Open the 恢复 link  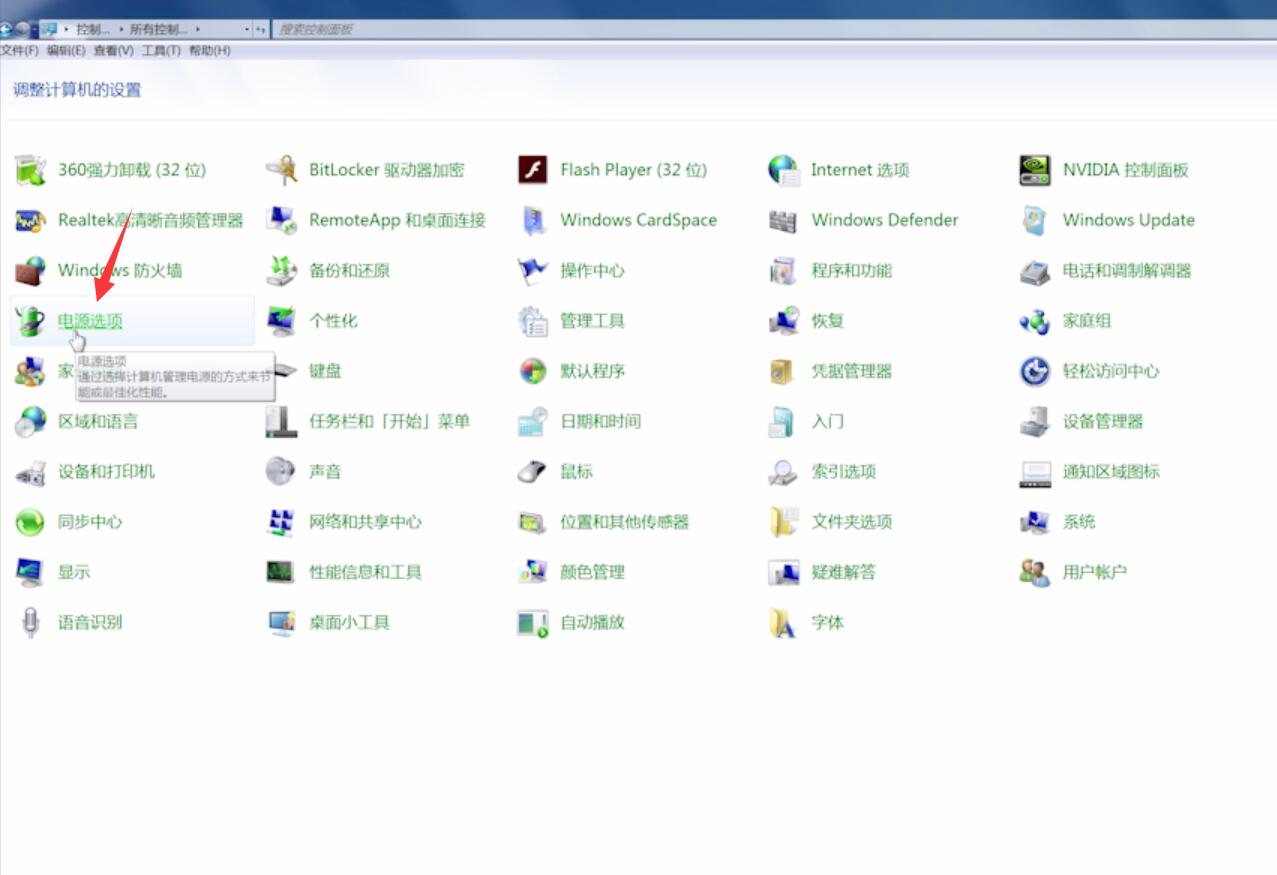[x=827, y=321]
